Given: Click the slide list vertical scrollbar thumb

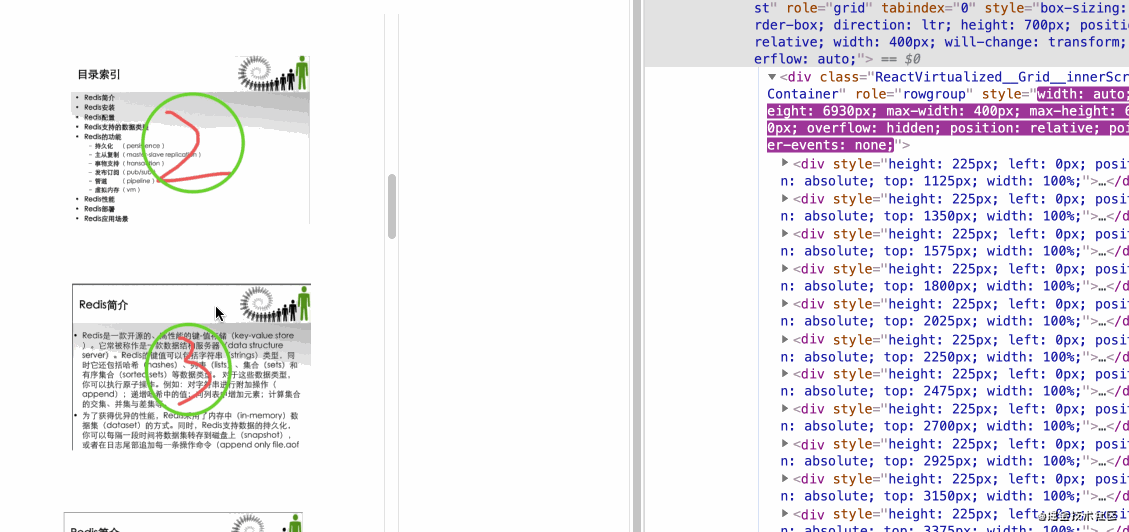Looking at the screenshot, I should (x=392, y=206).
